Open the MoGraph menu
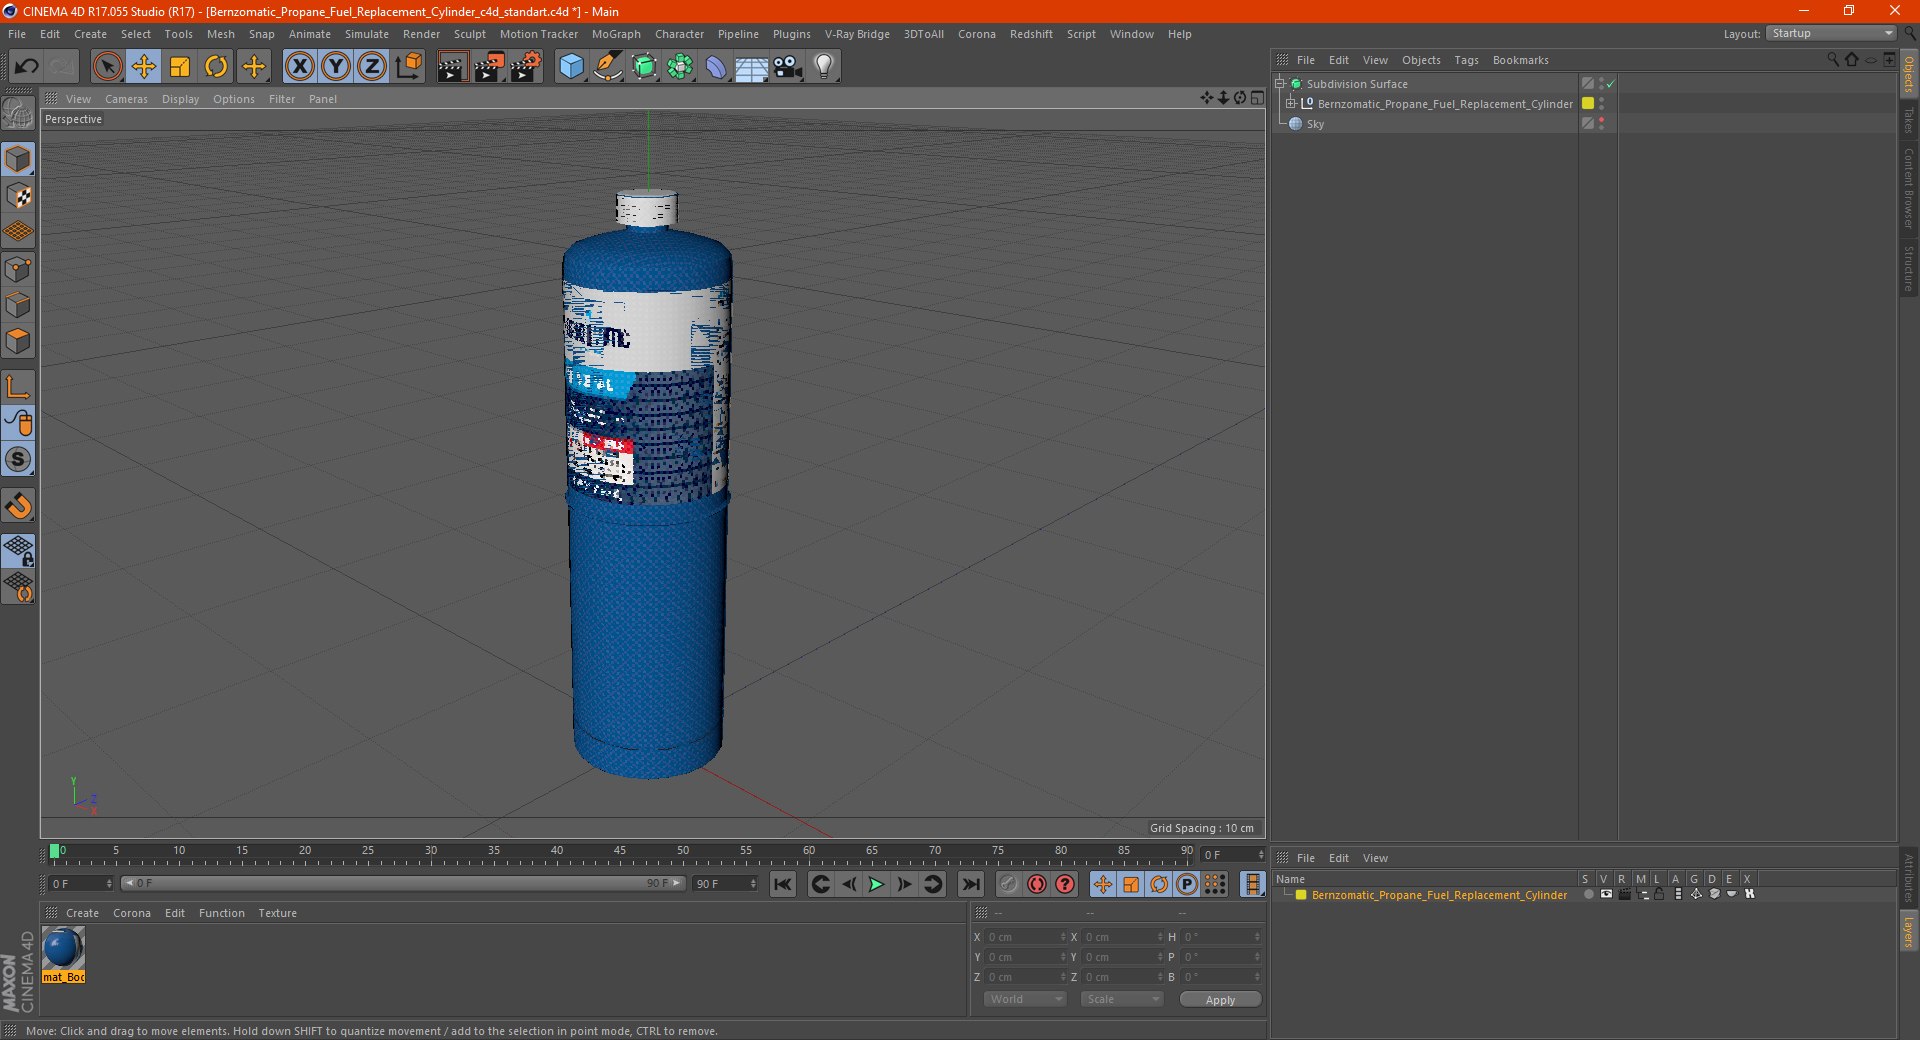This screenshot has height=1040, width=1920. coord(616,34)
